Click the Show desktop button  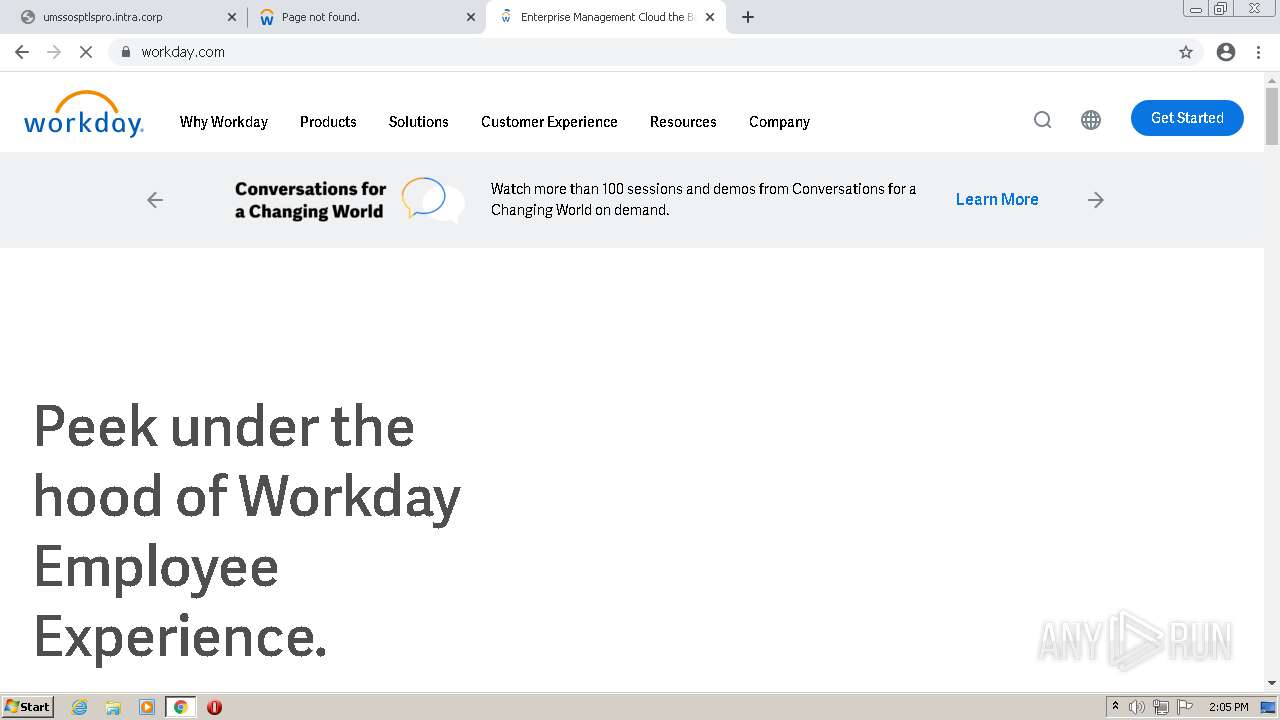pos(1268,707)
